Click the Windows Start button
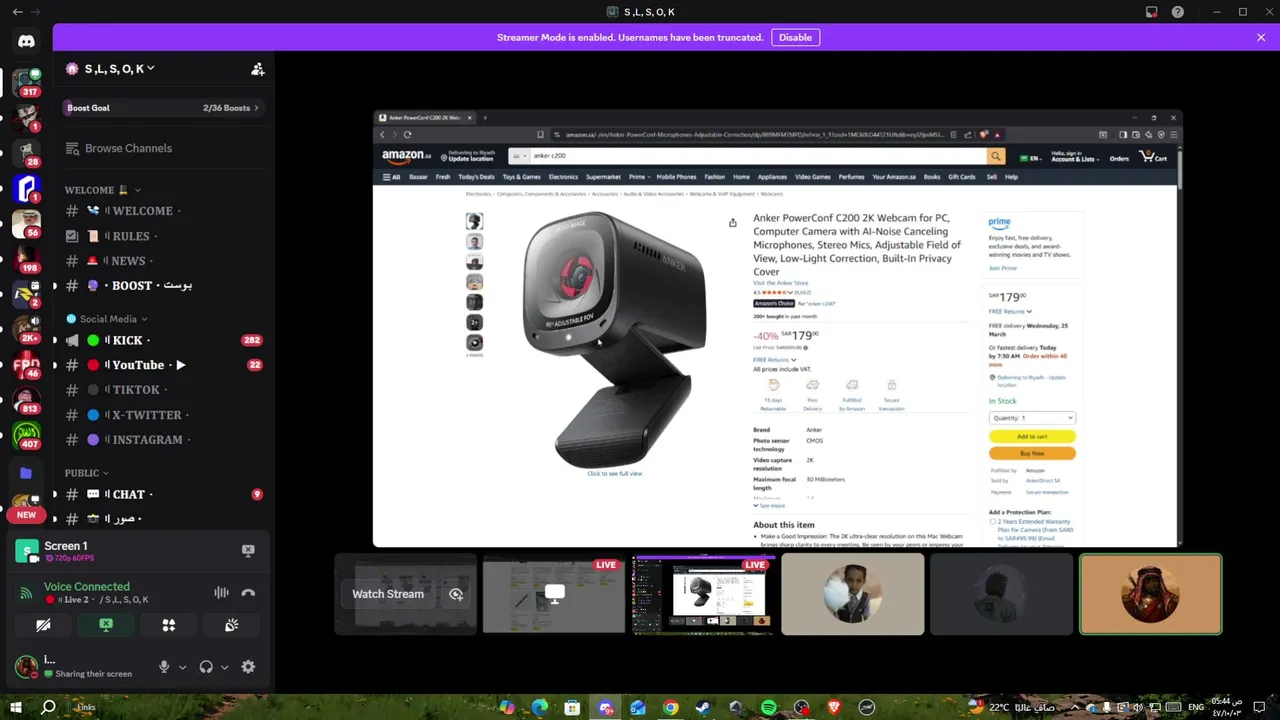This screenshot has width=1280, height=720. point(16,707)
